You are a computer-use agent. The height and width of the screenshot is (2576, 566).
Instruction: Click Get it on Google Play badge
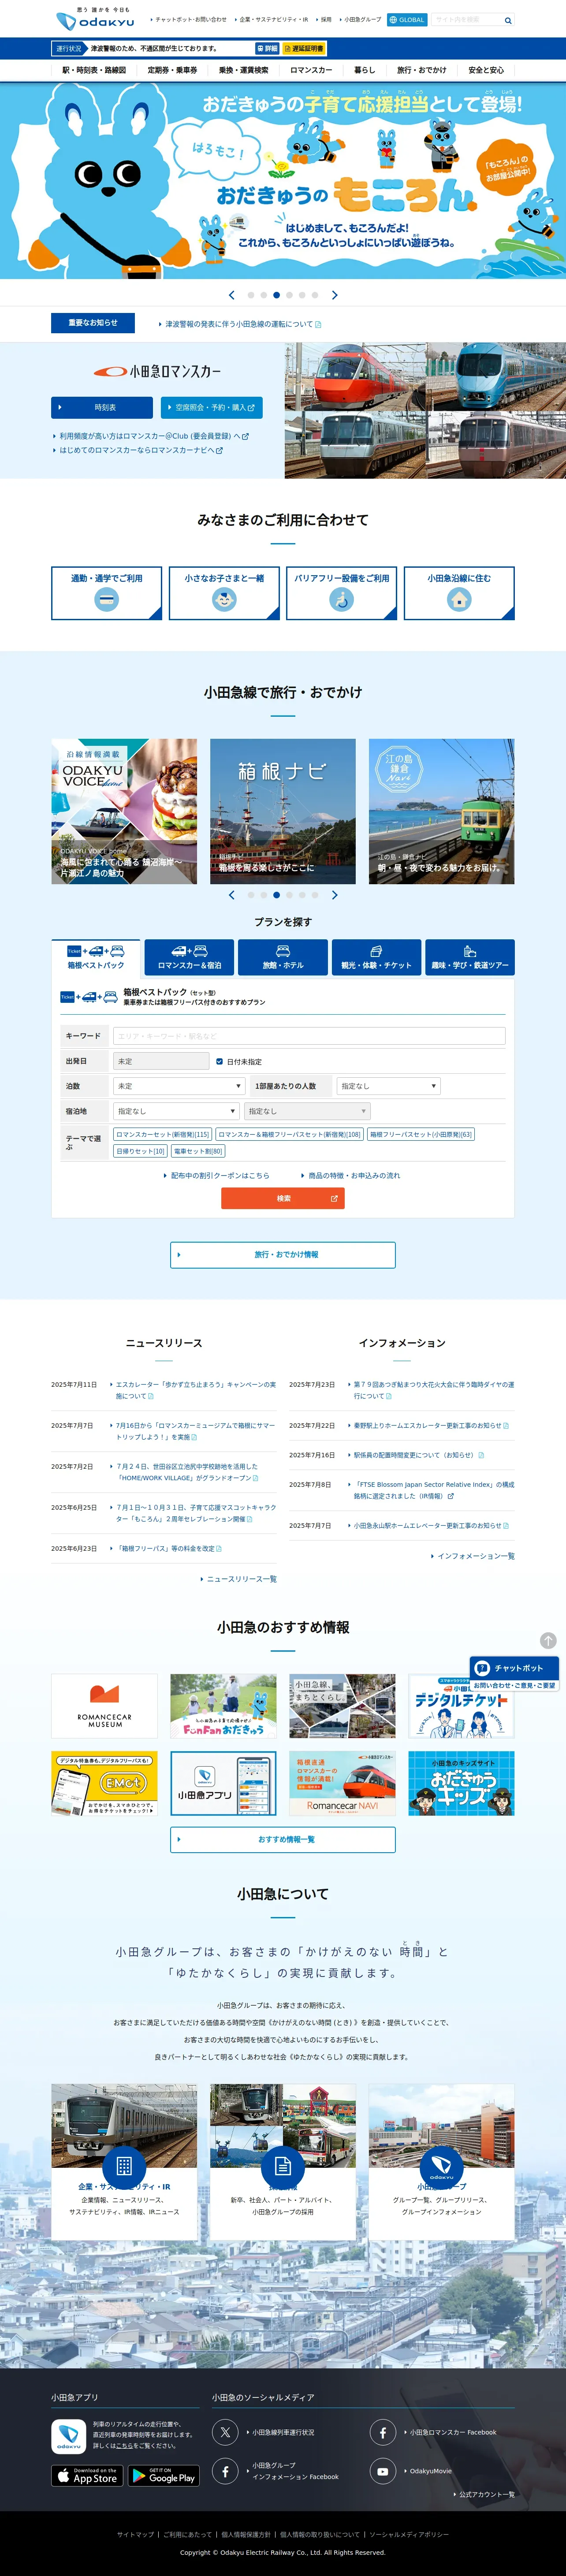click(164, 2476)
